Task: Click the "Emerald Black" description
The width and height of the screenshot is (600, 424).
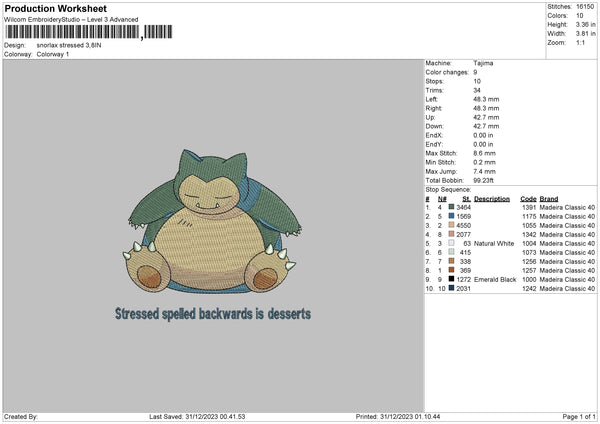Action: click(495, 279)
